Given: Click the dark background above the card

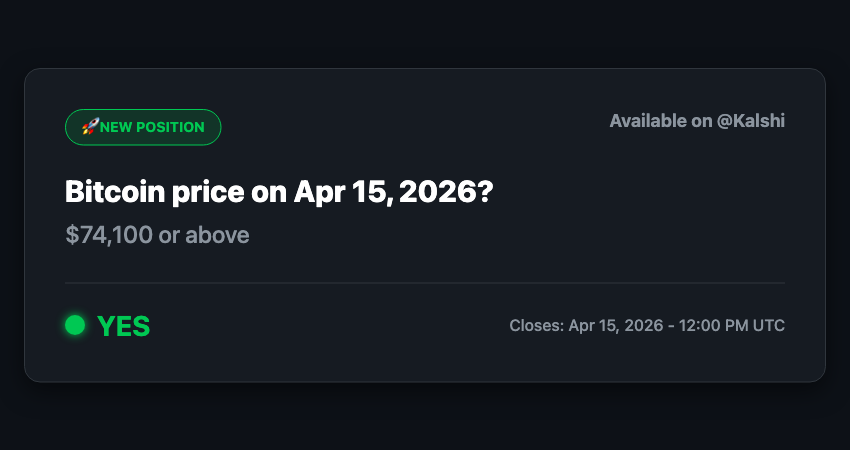Looking at the screenshot, I should click(x=425, y=32).
